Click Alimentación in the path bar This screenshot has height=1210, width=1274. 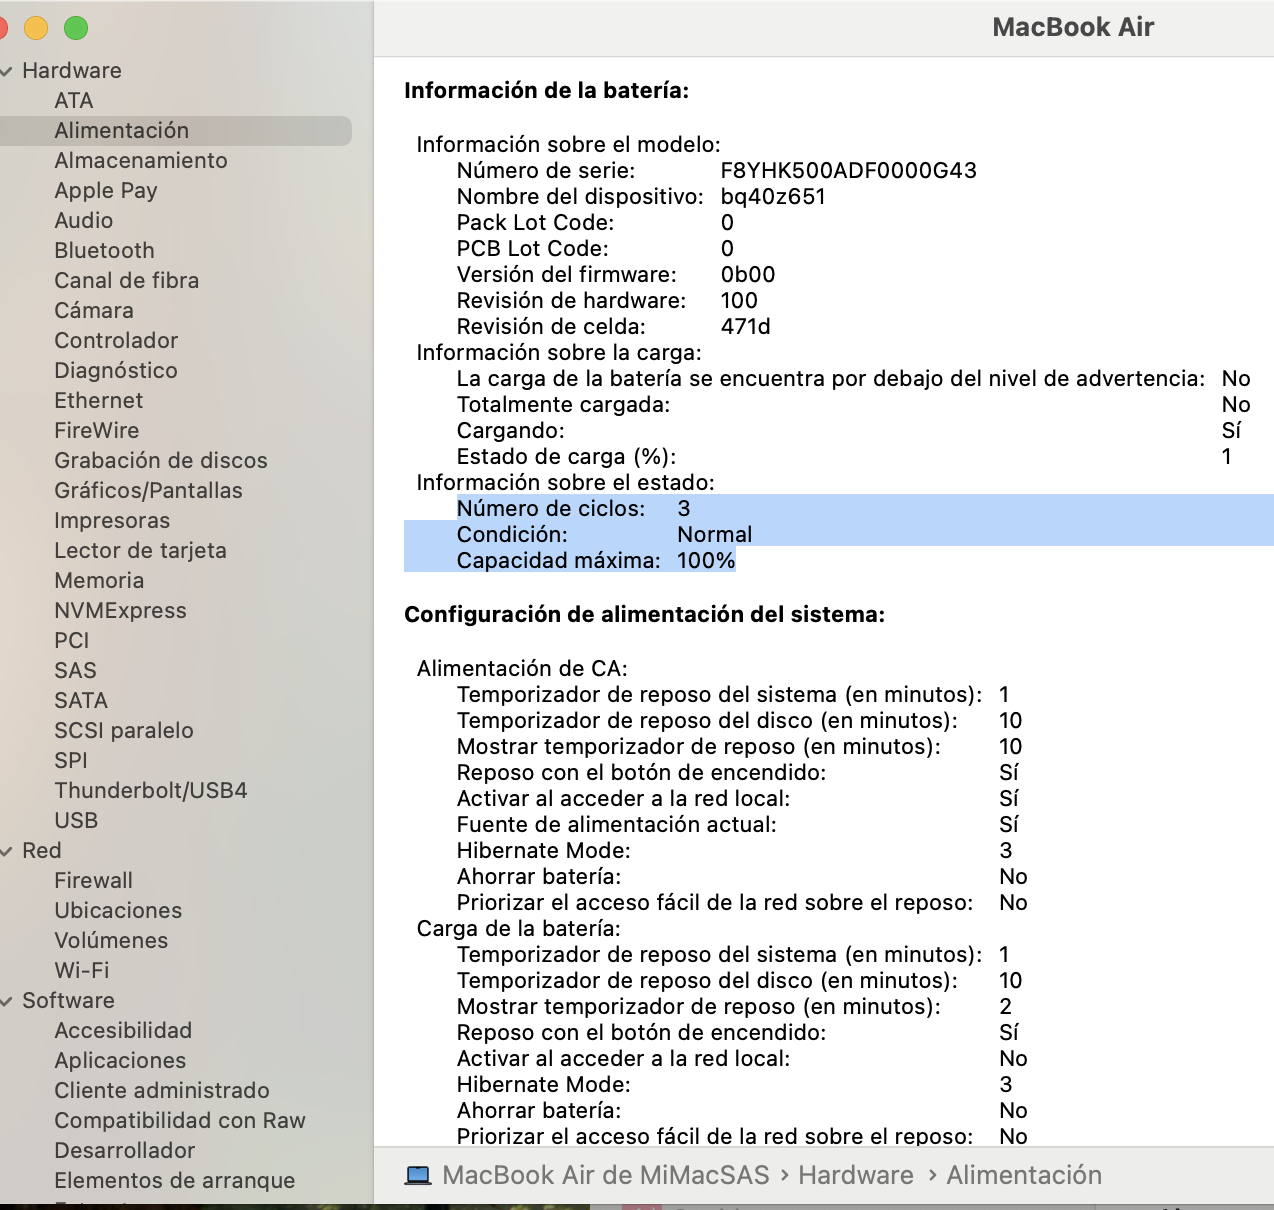point(1023,1175)
